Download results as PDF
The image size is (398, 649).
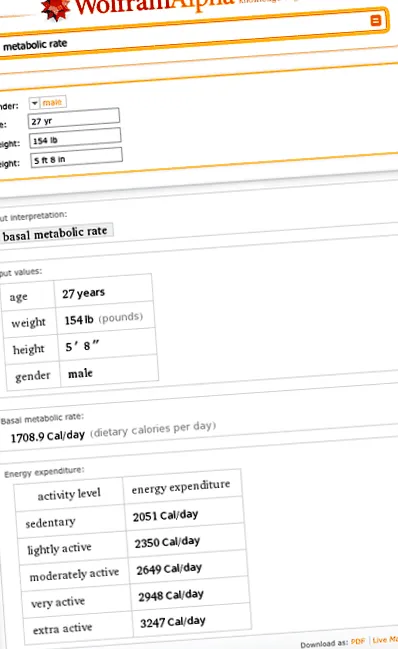coord(358,641)
